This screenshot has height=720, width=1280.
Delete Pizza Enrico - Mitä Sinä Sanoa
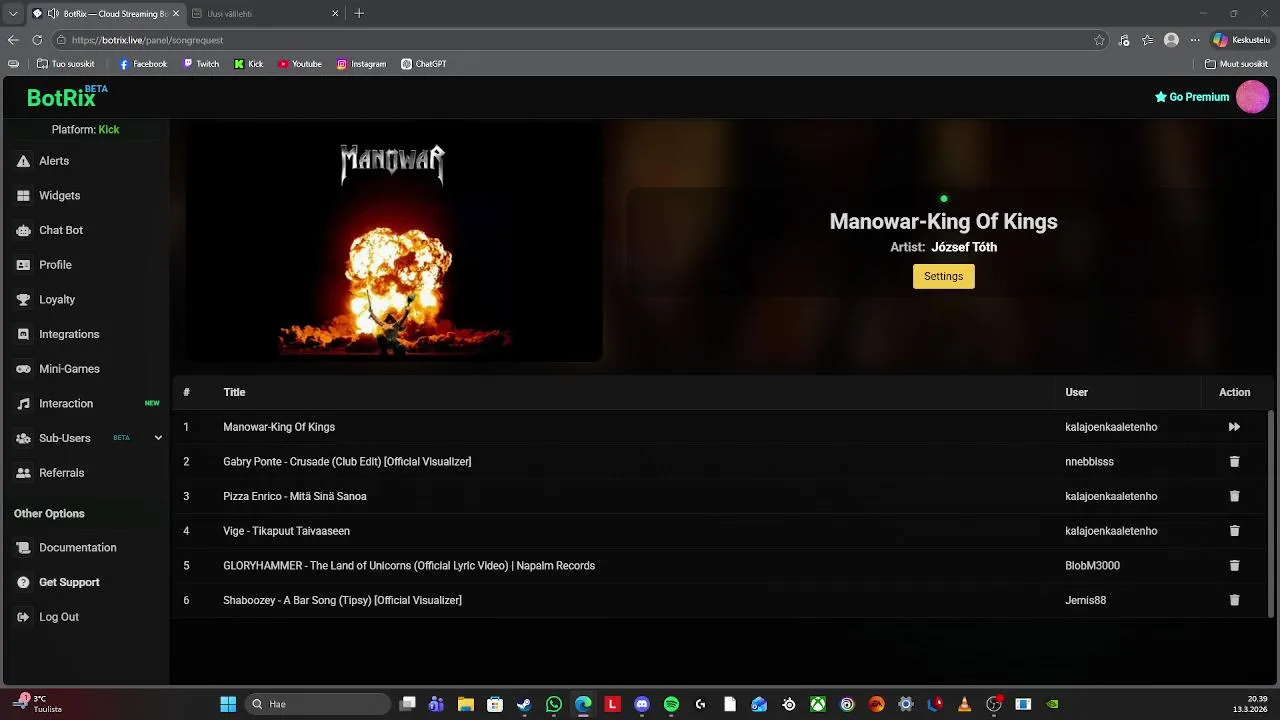(x=1234, y=496)
